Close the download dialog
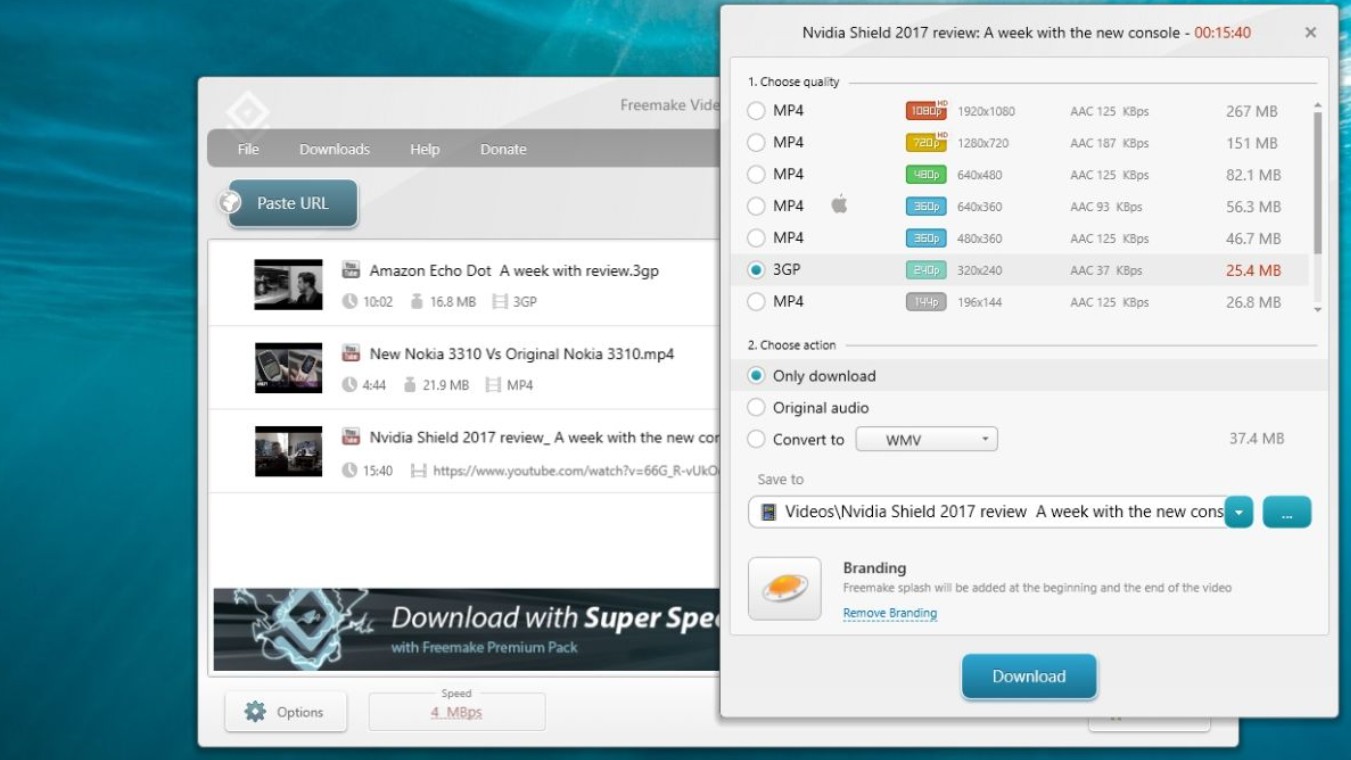Image resolution: width=1351 pixels, height=760 pixels. point(1310,32)
